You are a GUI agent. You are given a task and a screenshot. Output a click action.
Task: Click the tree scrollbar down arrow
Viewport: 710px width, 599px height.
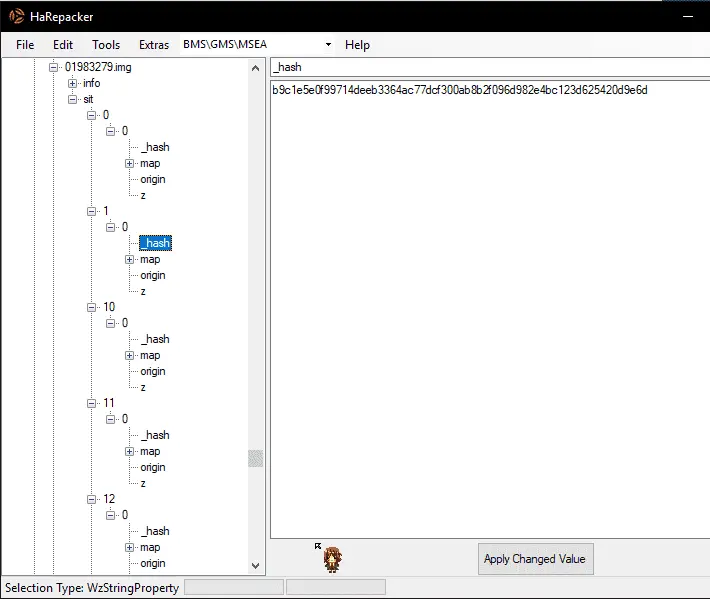(x=255, y=565)
